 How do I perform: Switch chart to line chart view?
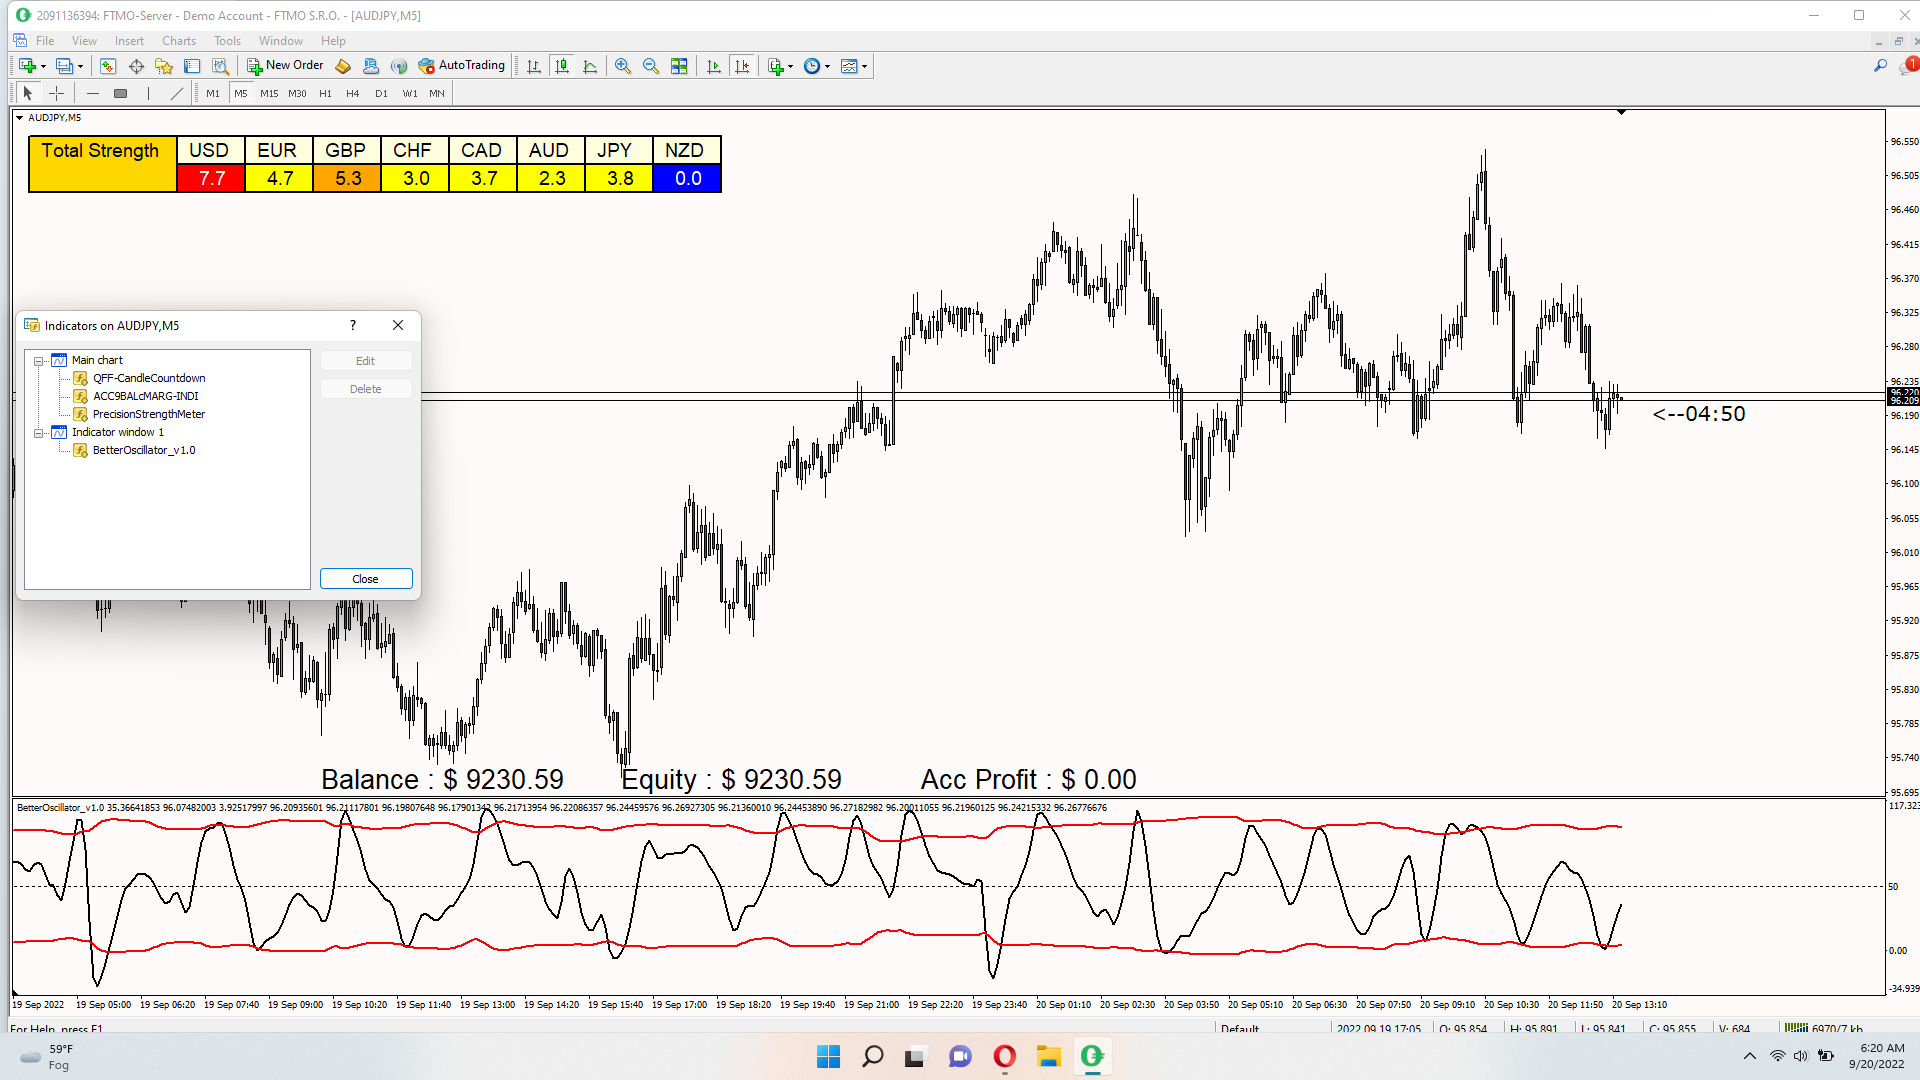pos(590,66)
